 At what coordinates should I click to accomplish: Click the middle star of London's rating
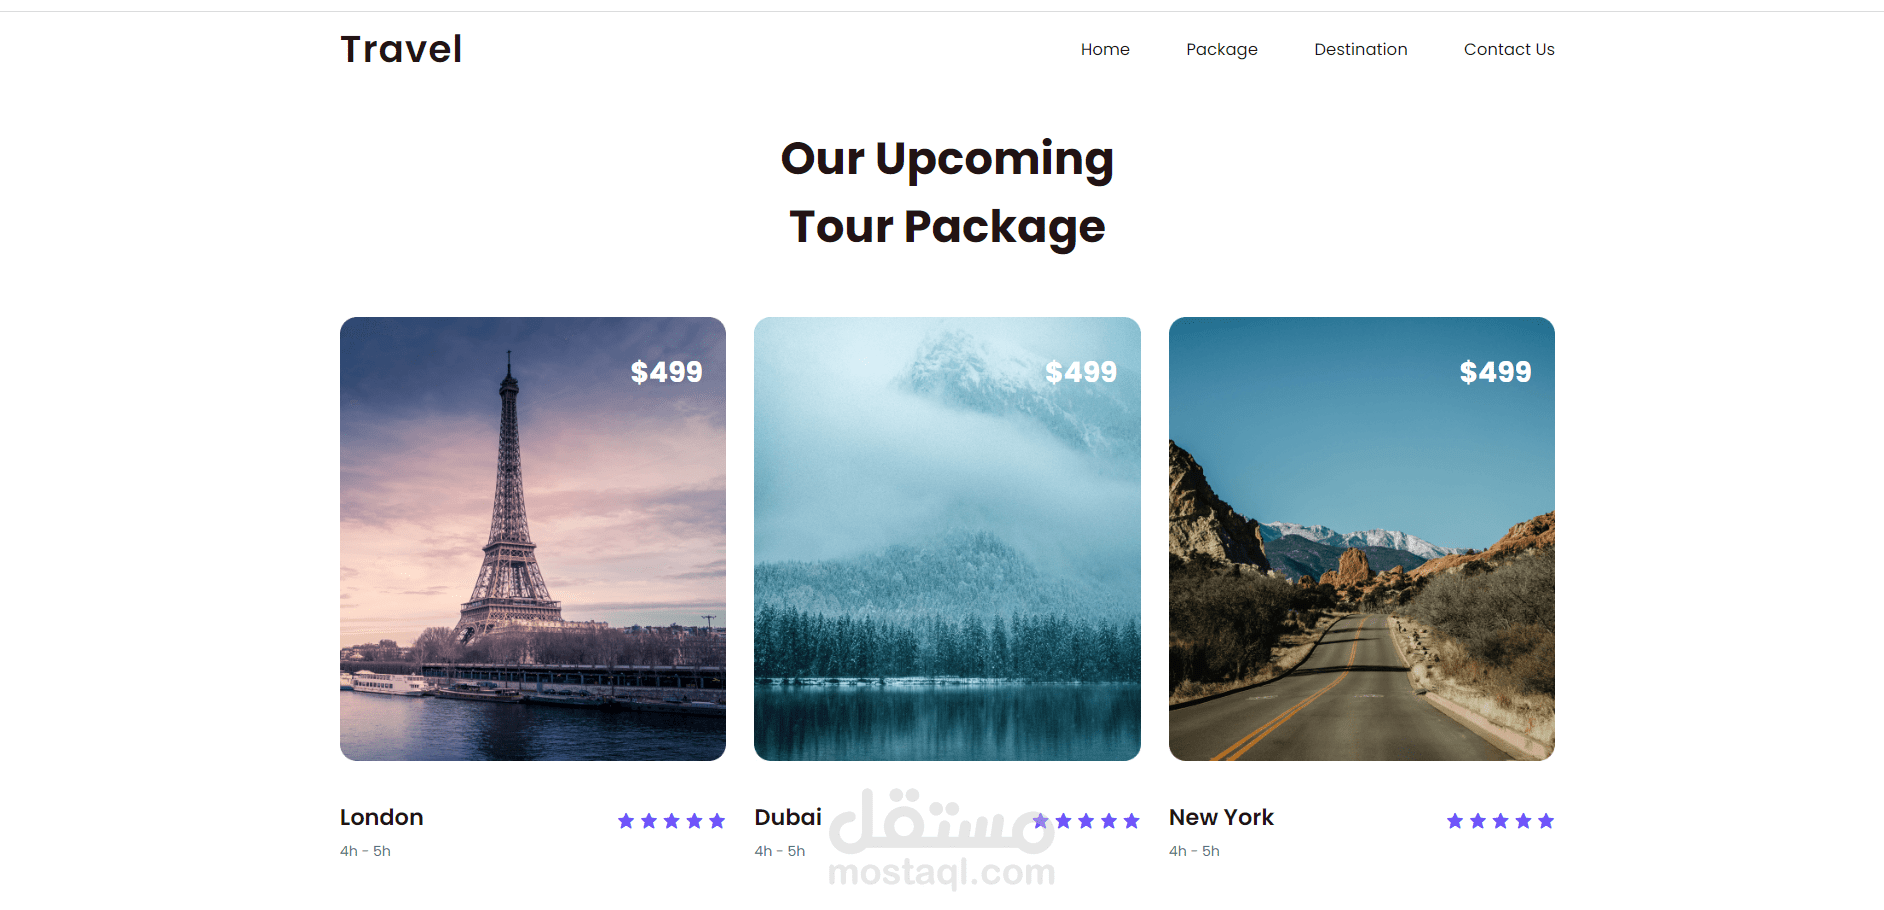(x=672, y=821)
